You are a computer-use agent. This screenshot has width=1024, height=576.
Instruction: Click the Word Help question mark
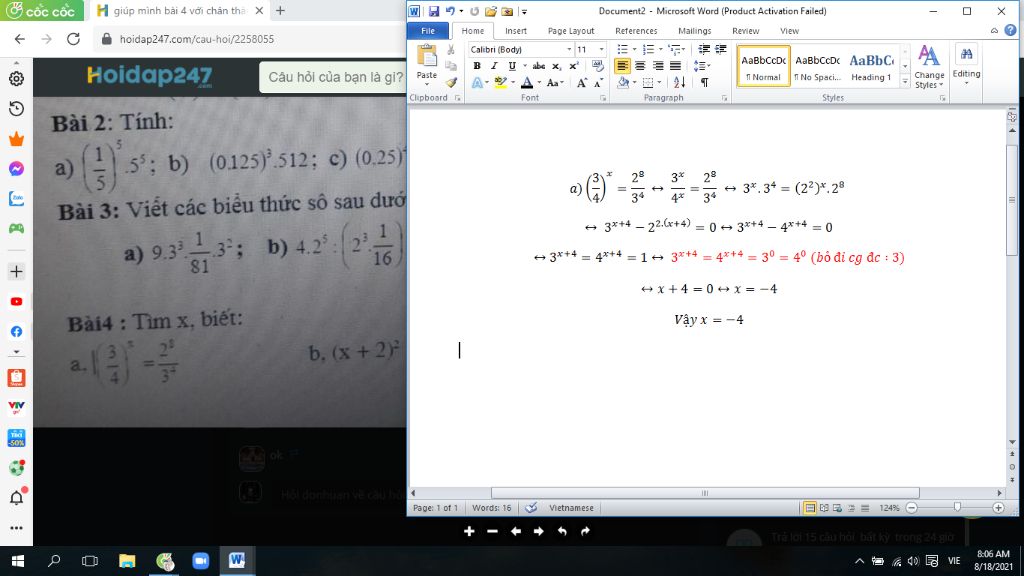[x=1010, y=31]
